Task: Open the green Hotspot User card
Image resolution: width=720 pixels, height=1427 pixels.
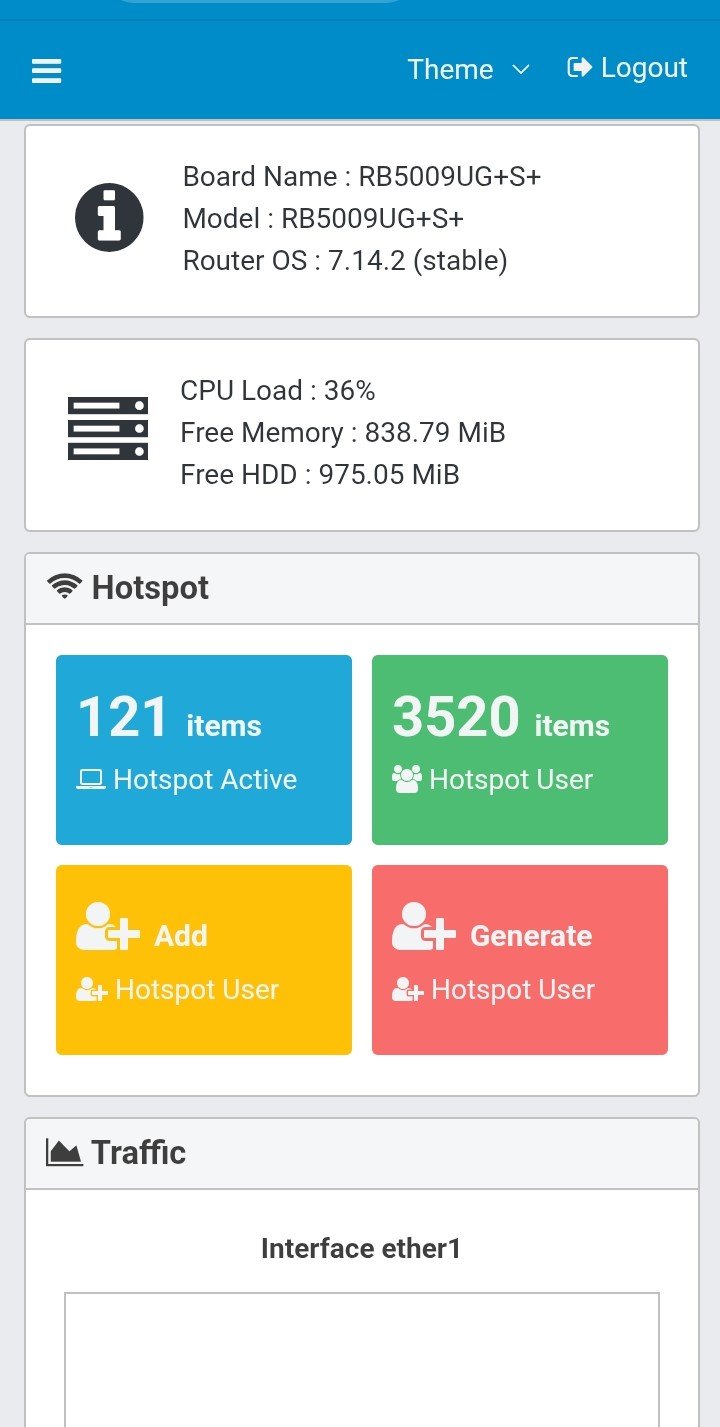Action: coord(519,749)
